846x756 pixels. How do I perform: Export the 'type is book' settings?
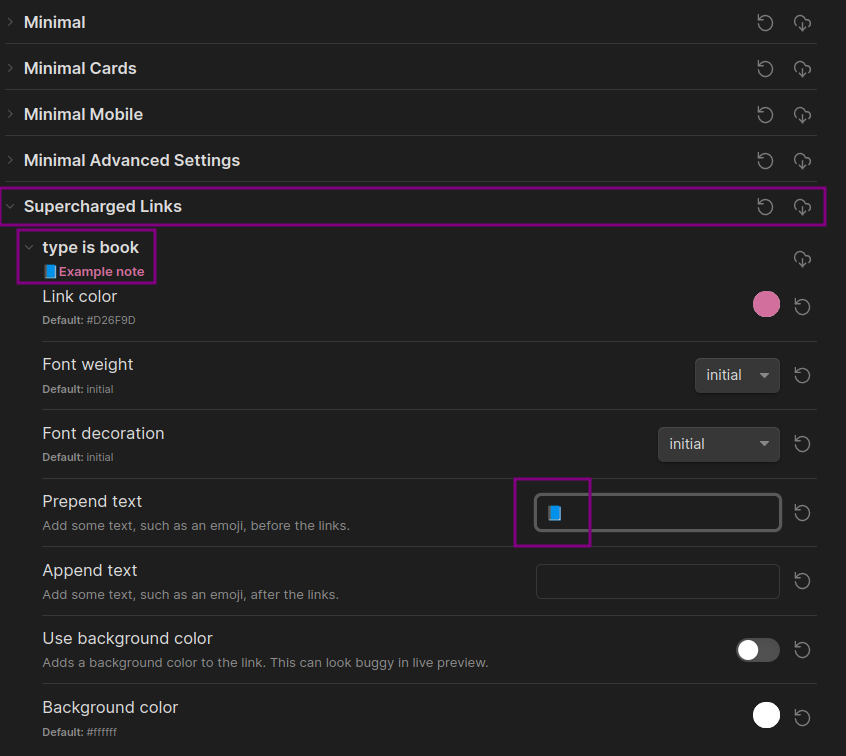tap(802, 259)
